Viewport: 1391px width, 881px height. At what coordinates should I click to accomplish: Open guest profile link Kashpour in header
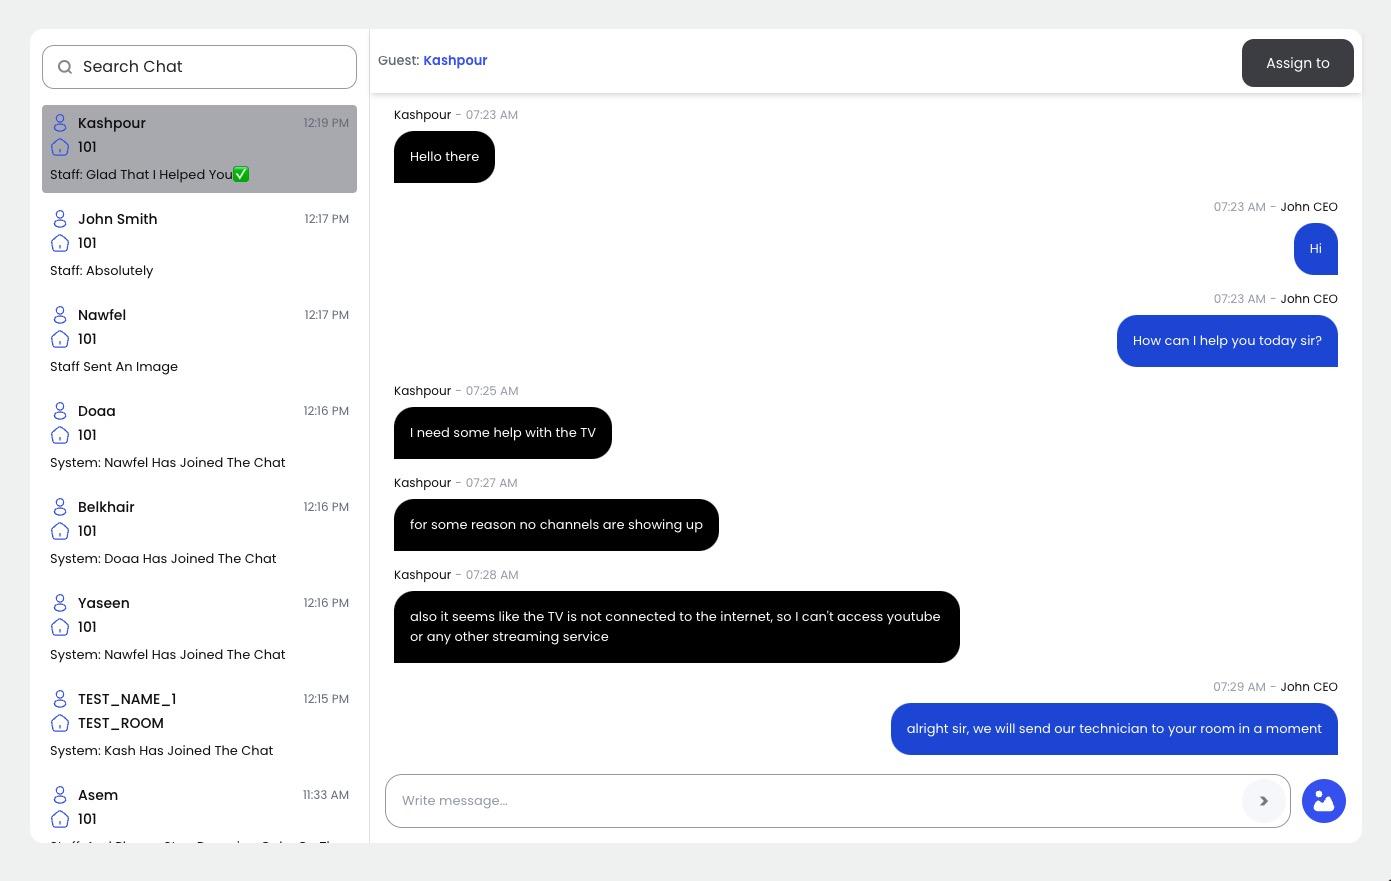pyautogui.click(x=455, y=60)
